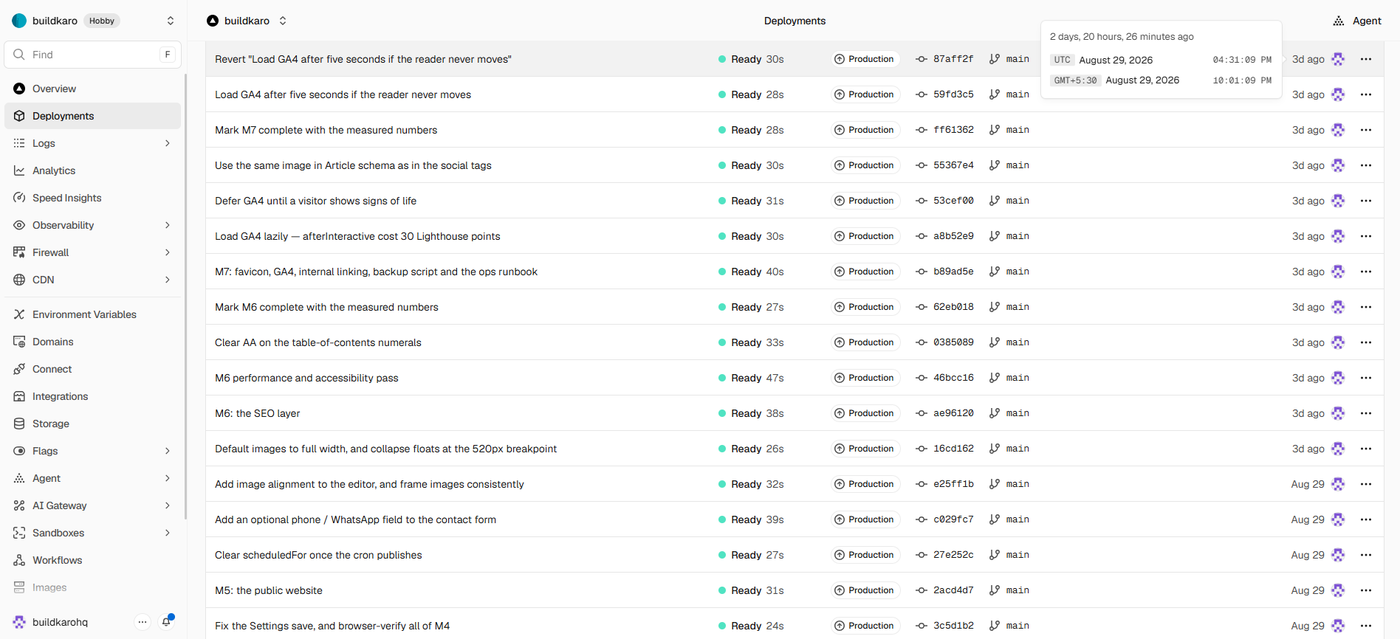1400x639 pixels.
Task: Open Speed Insights page
Action: [93, 198]
